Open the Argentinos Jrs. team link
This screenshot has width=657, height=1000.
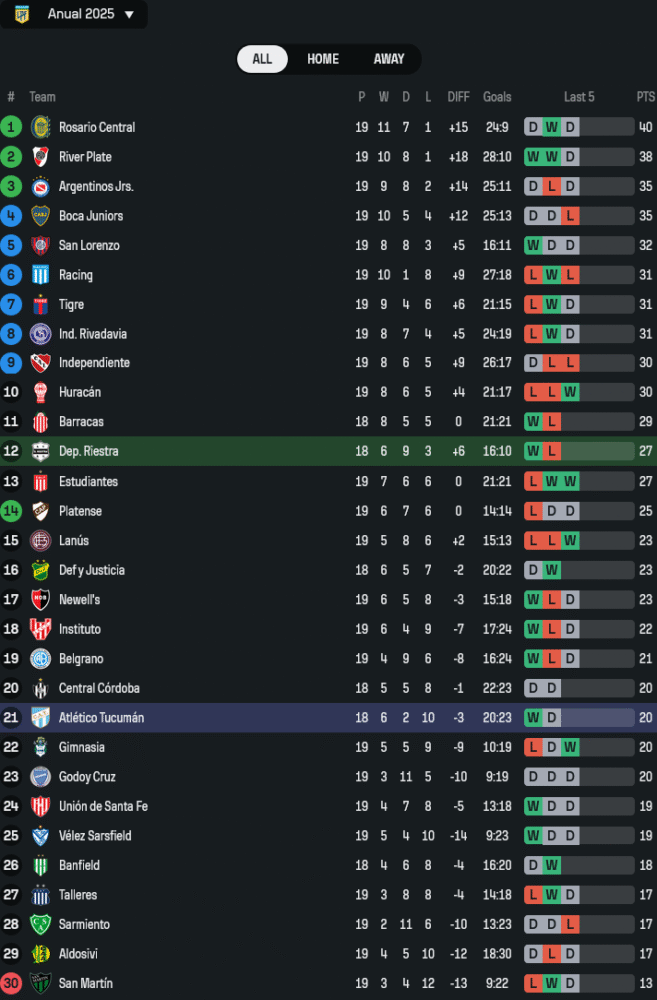(96, 187)
